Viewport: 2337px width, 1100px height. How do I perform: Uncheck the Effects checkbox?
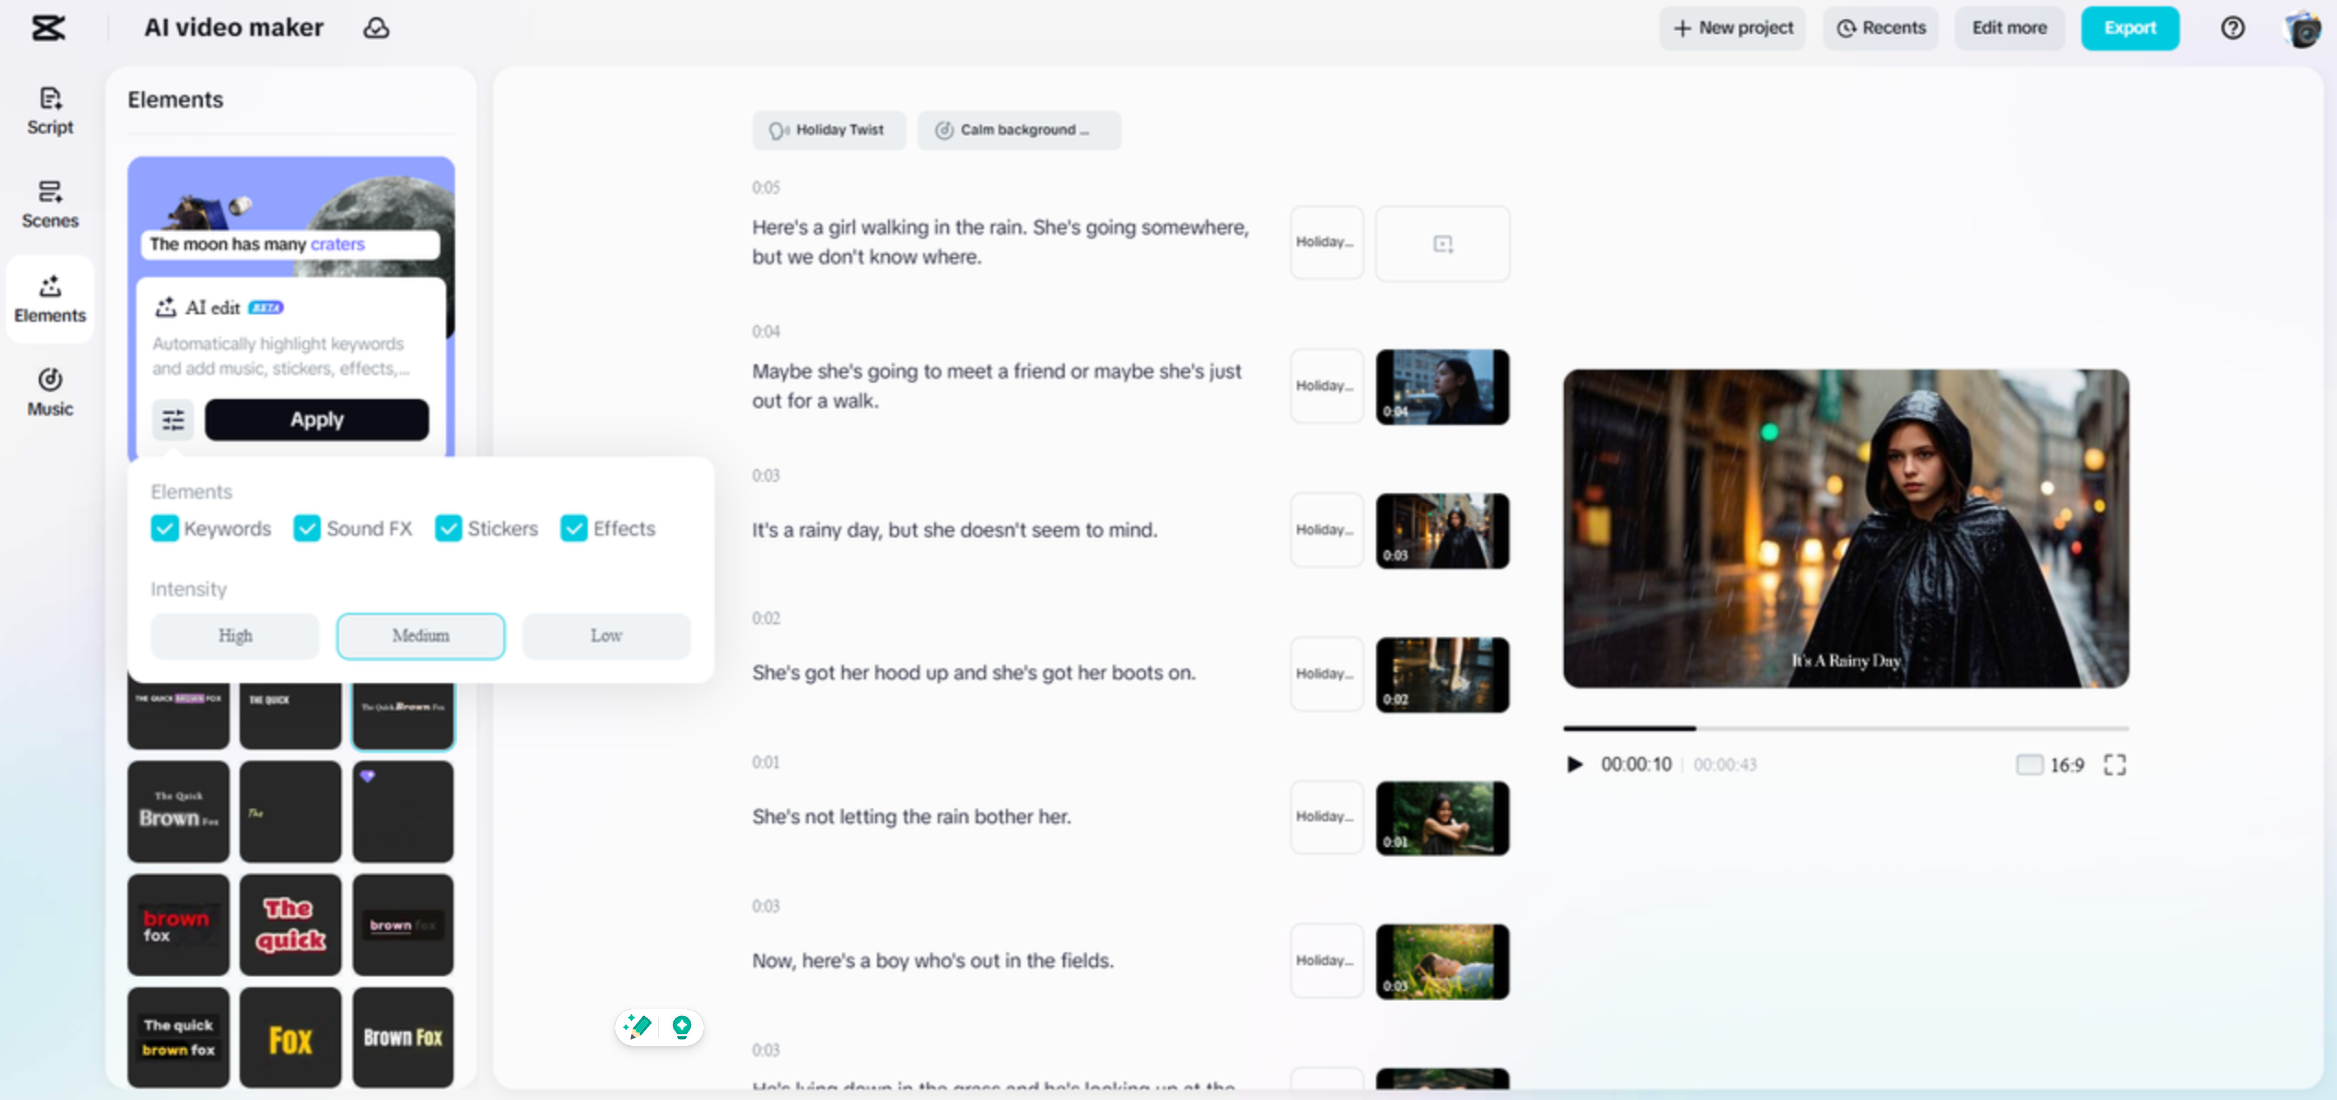point(574,528)
